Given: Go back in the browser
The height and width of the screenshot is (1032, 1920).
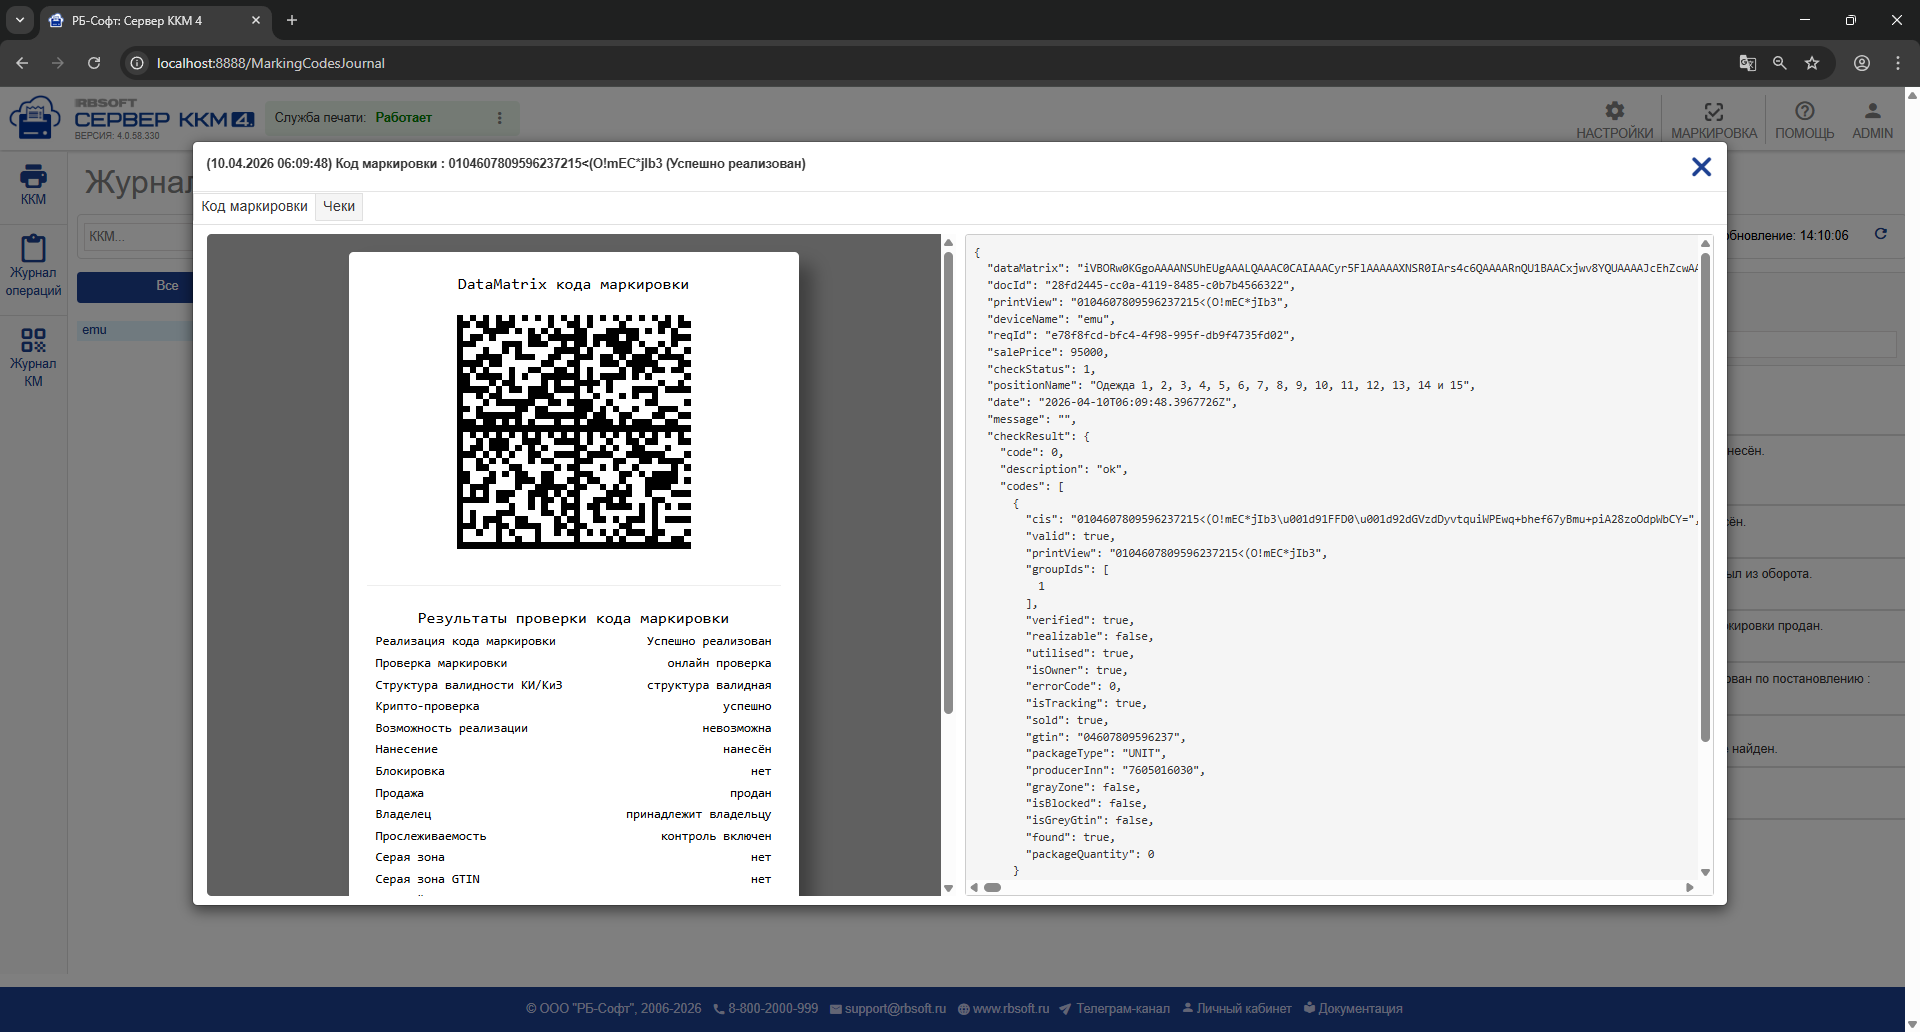Looking at the screenshot, I should (x=22, y=63).
